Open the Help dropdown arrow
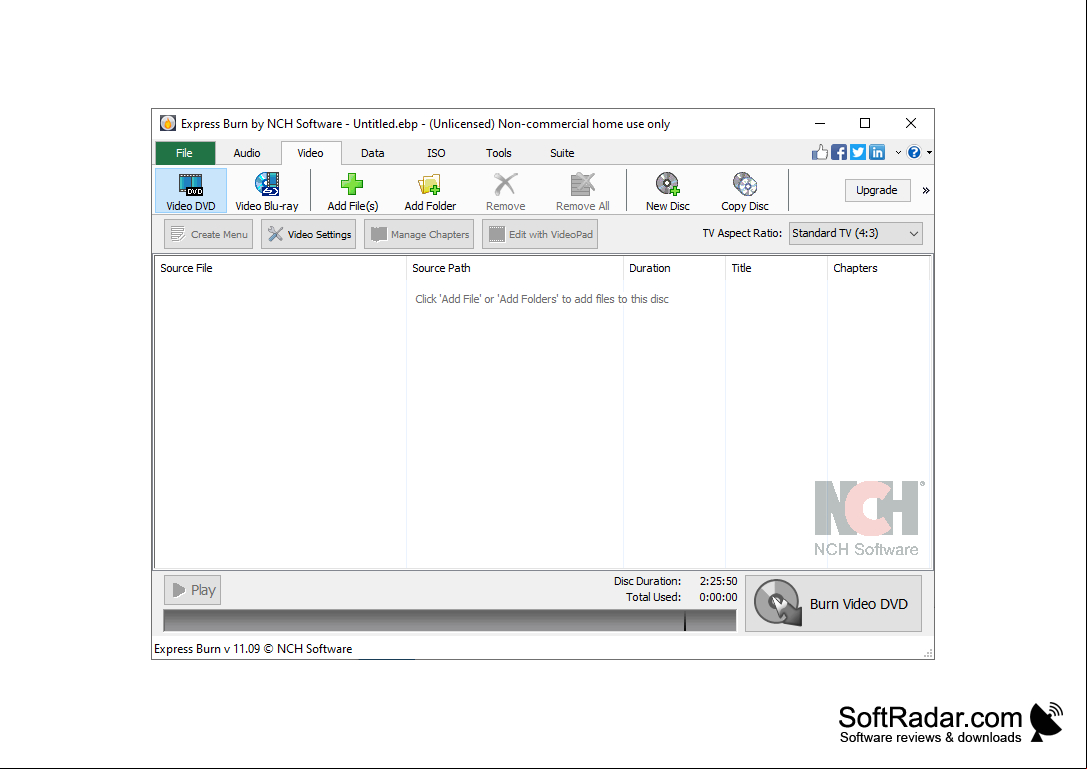The image size is (1087, 769). click(x=929, y=153)
